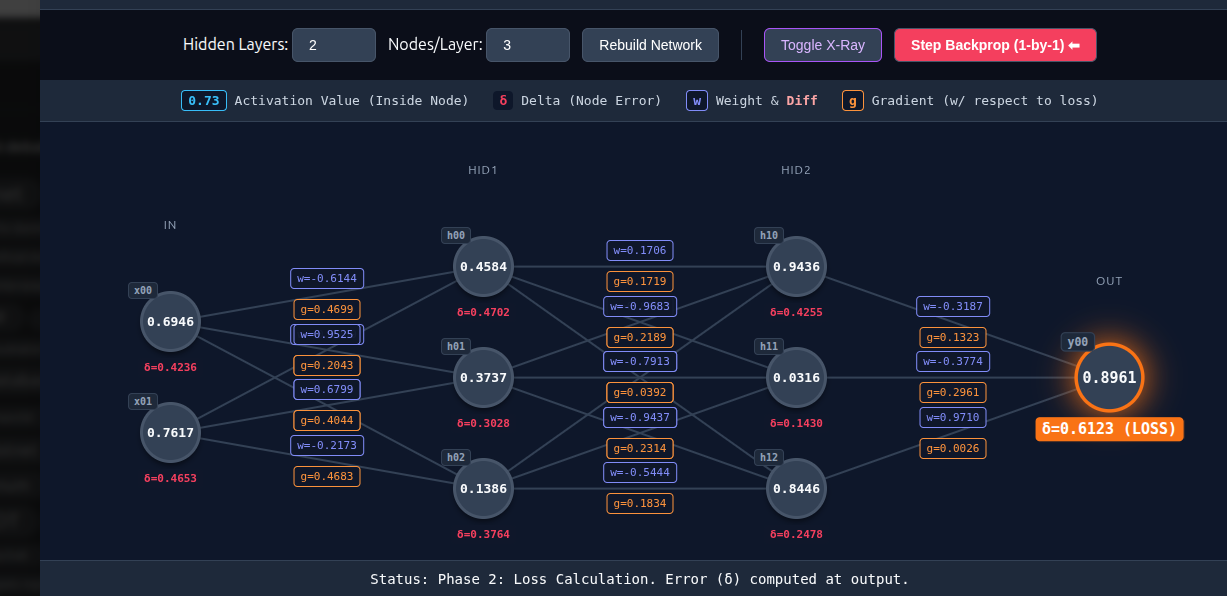Click delta value δ=0.4236 under x00
Screen dimensions: 1227x596
pyautogui.click(x=170, y=367)
